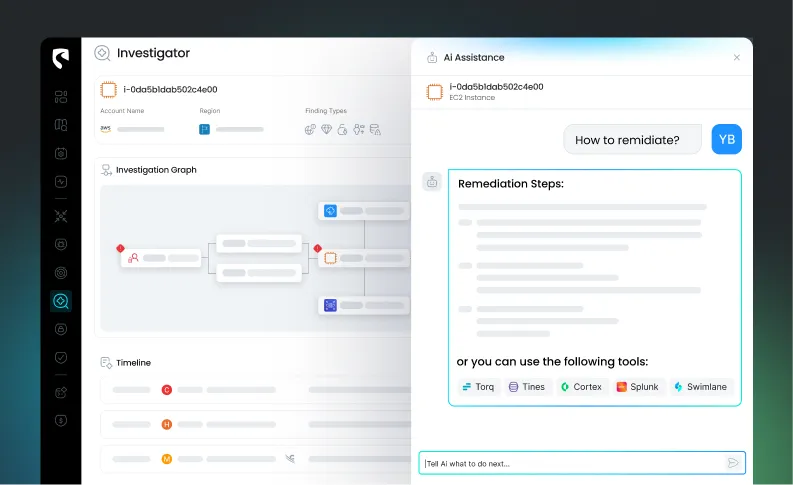Close the Ai Assistance panel
This screenshot has width=793, height=485.
pyautogui.click(x=737, y=58)
